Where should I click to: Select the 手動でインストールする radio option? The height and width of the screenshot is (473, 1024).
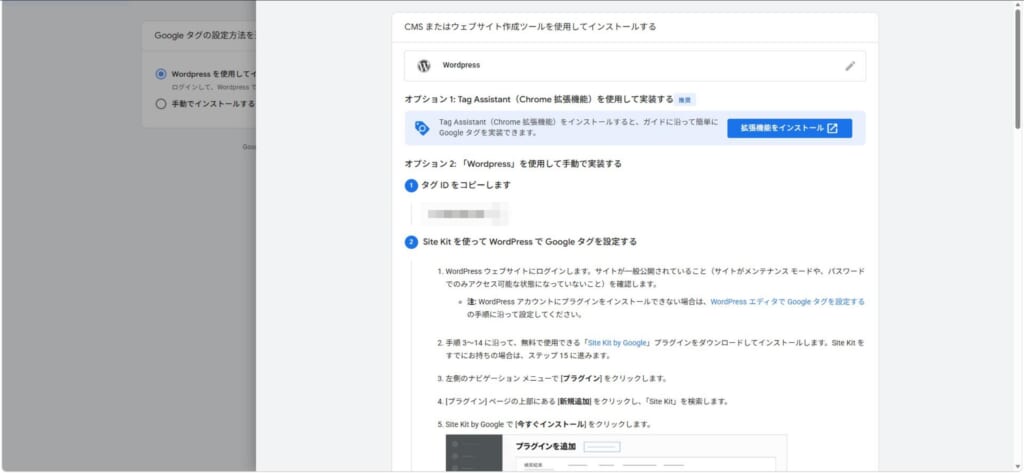coord(161,103)
